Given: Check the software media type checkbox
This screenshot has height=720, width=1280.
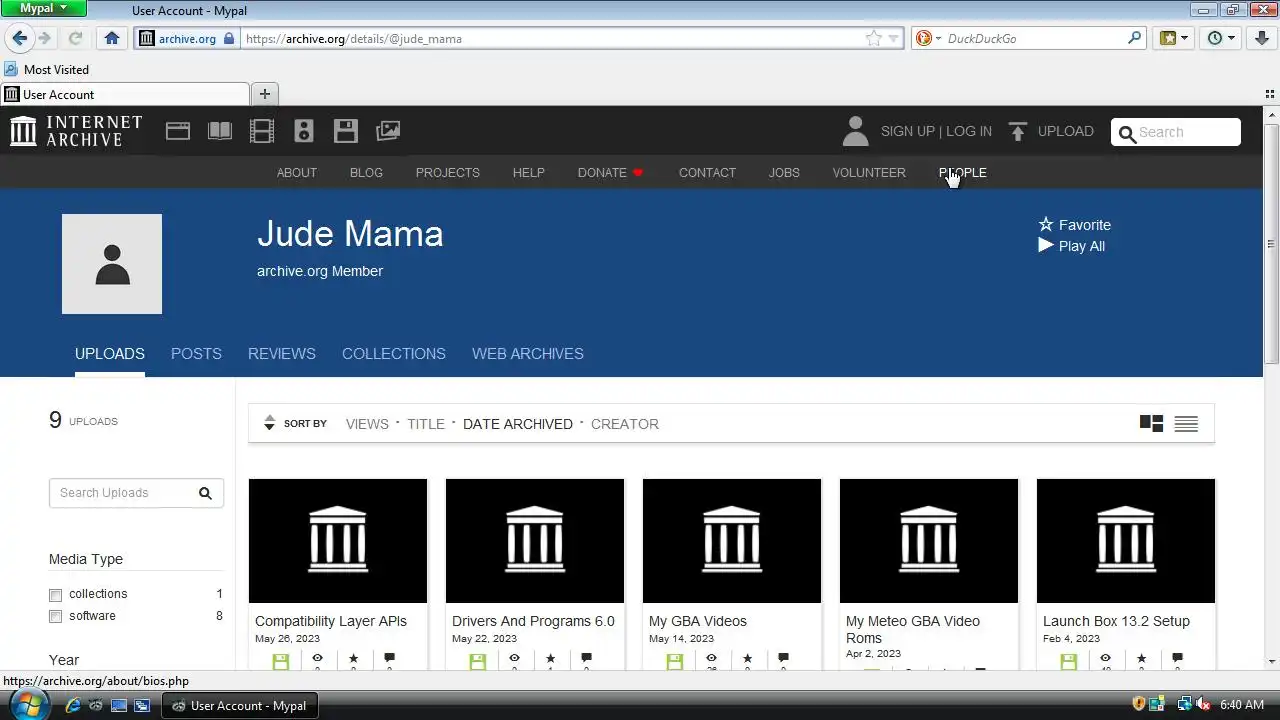Looking at the screenshot, I should 56,617.
